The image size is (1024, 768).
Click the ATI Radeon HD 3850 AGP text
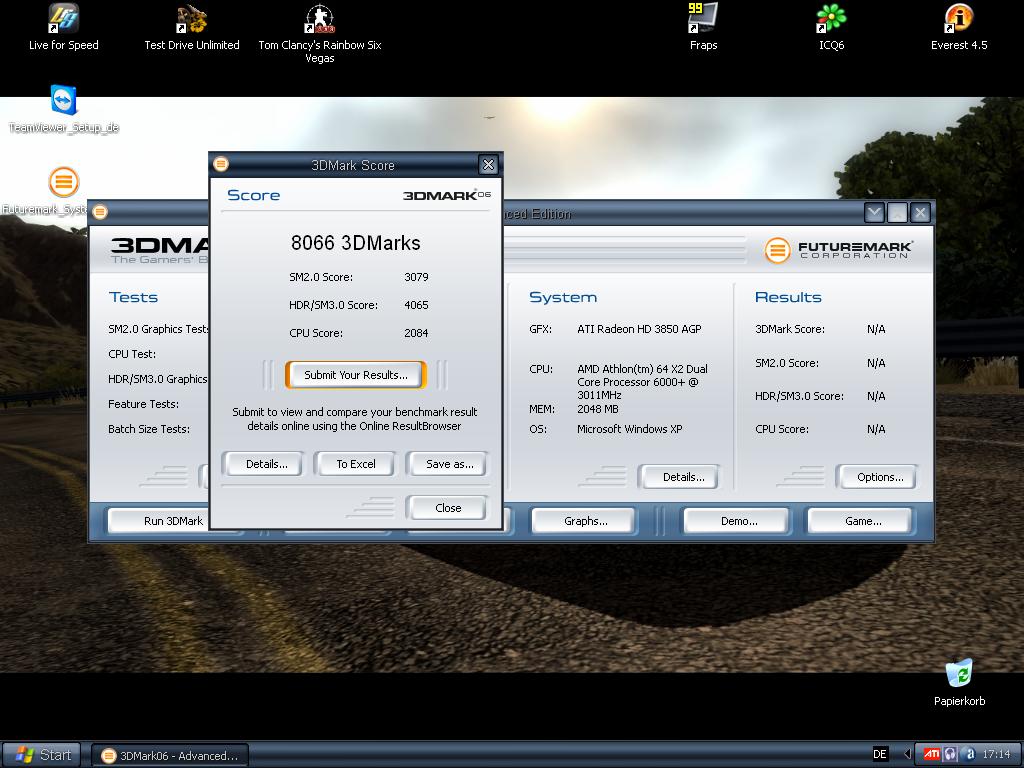coord(639,329)
